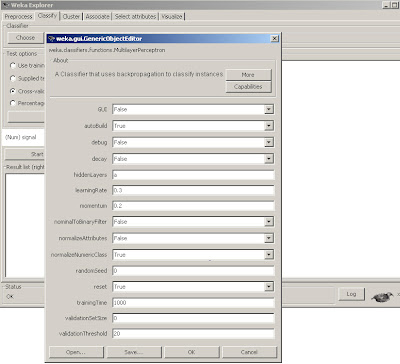Open the normalizeAttributes dropdown

click(269, 238)
